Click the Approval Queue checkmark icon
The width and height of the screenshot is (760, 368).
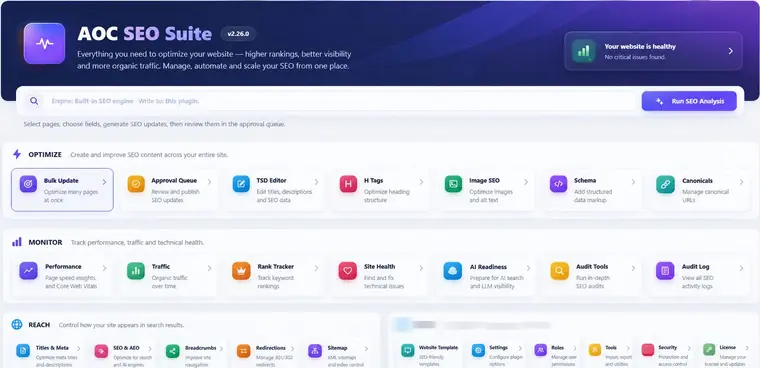click(136, 184)
